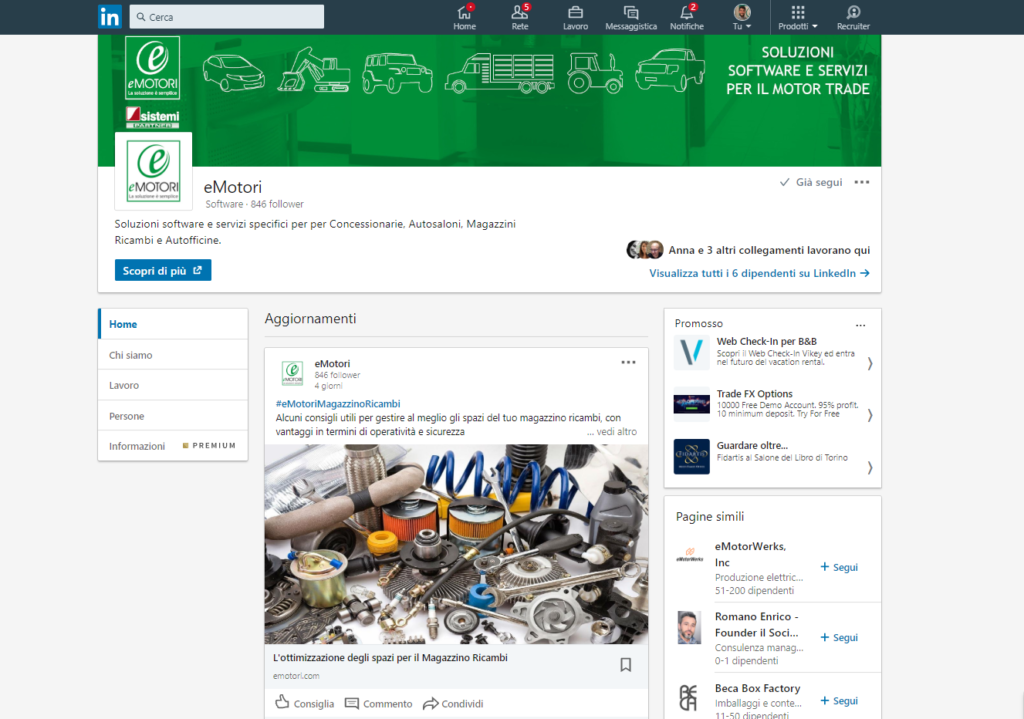Click chevron next to Trade FX Options

pos(869,415)
